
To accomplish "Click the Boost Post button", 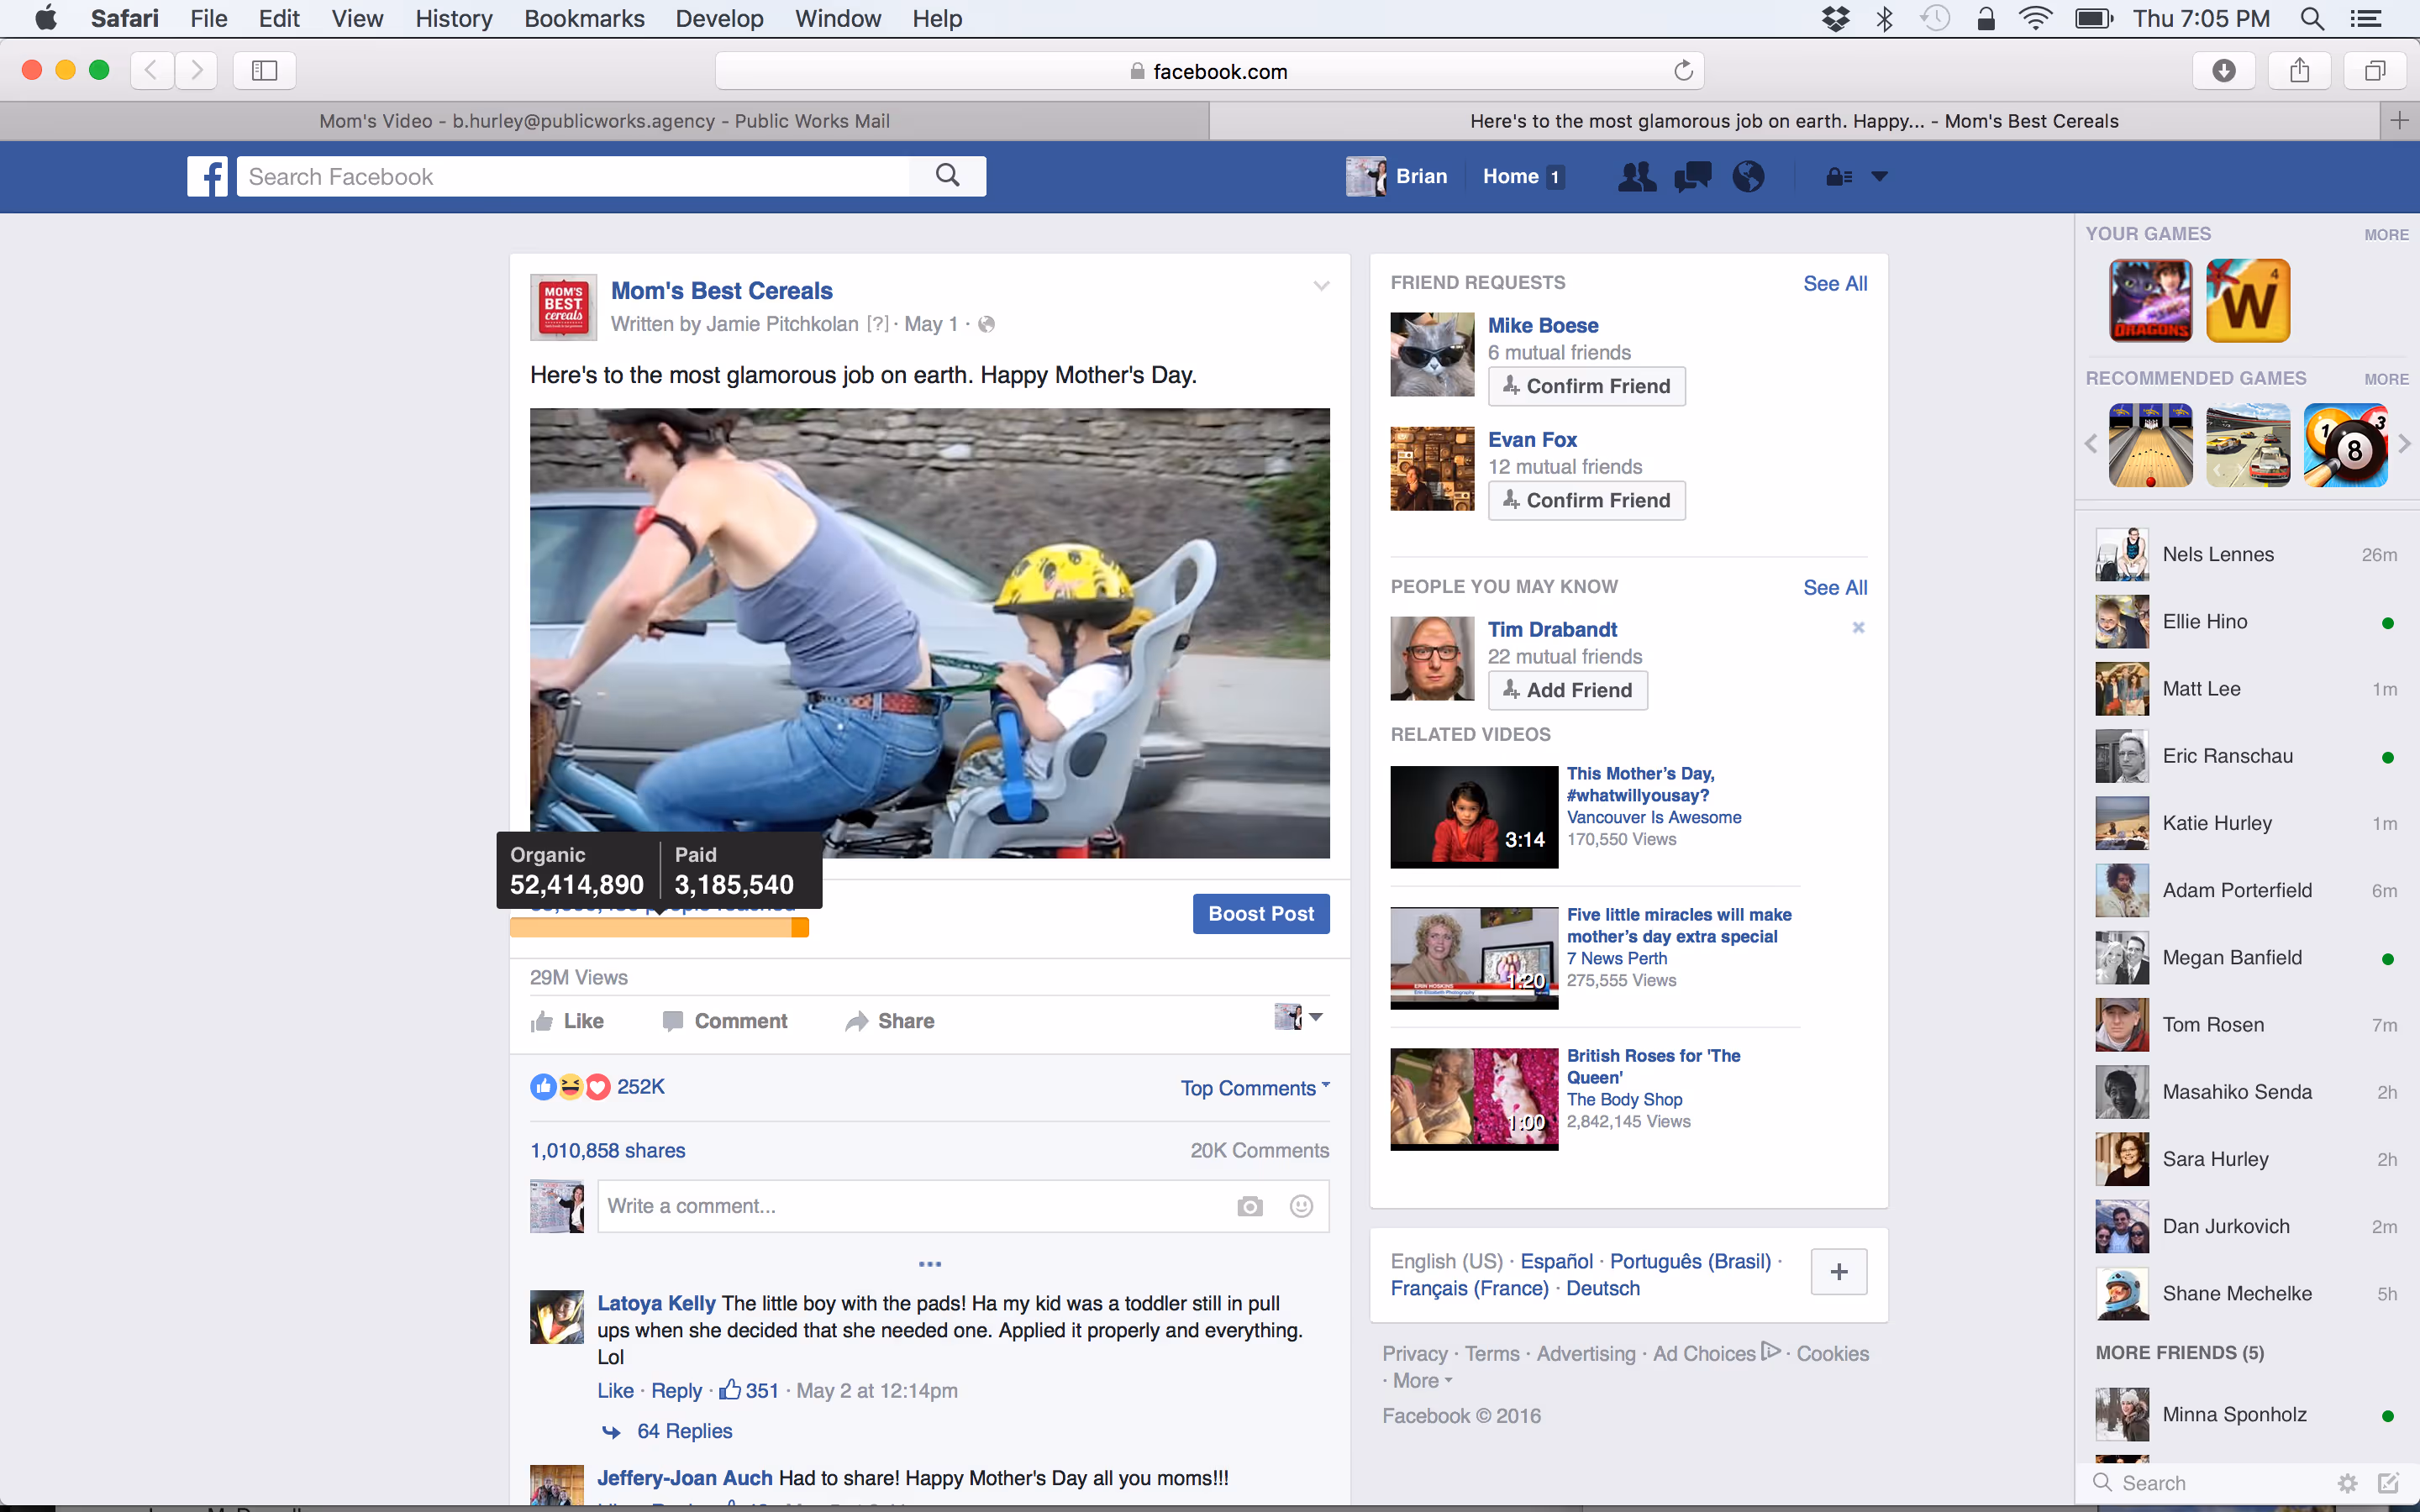I will (1260, 914).
